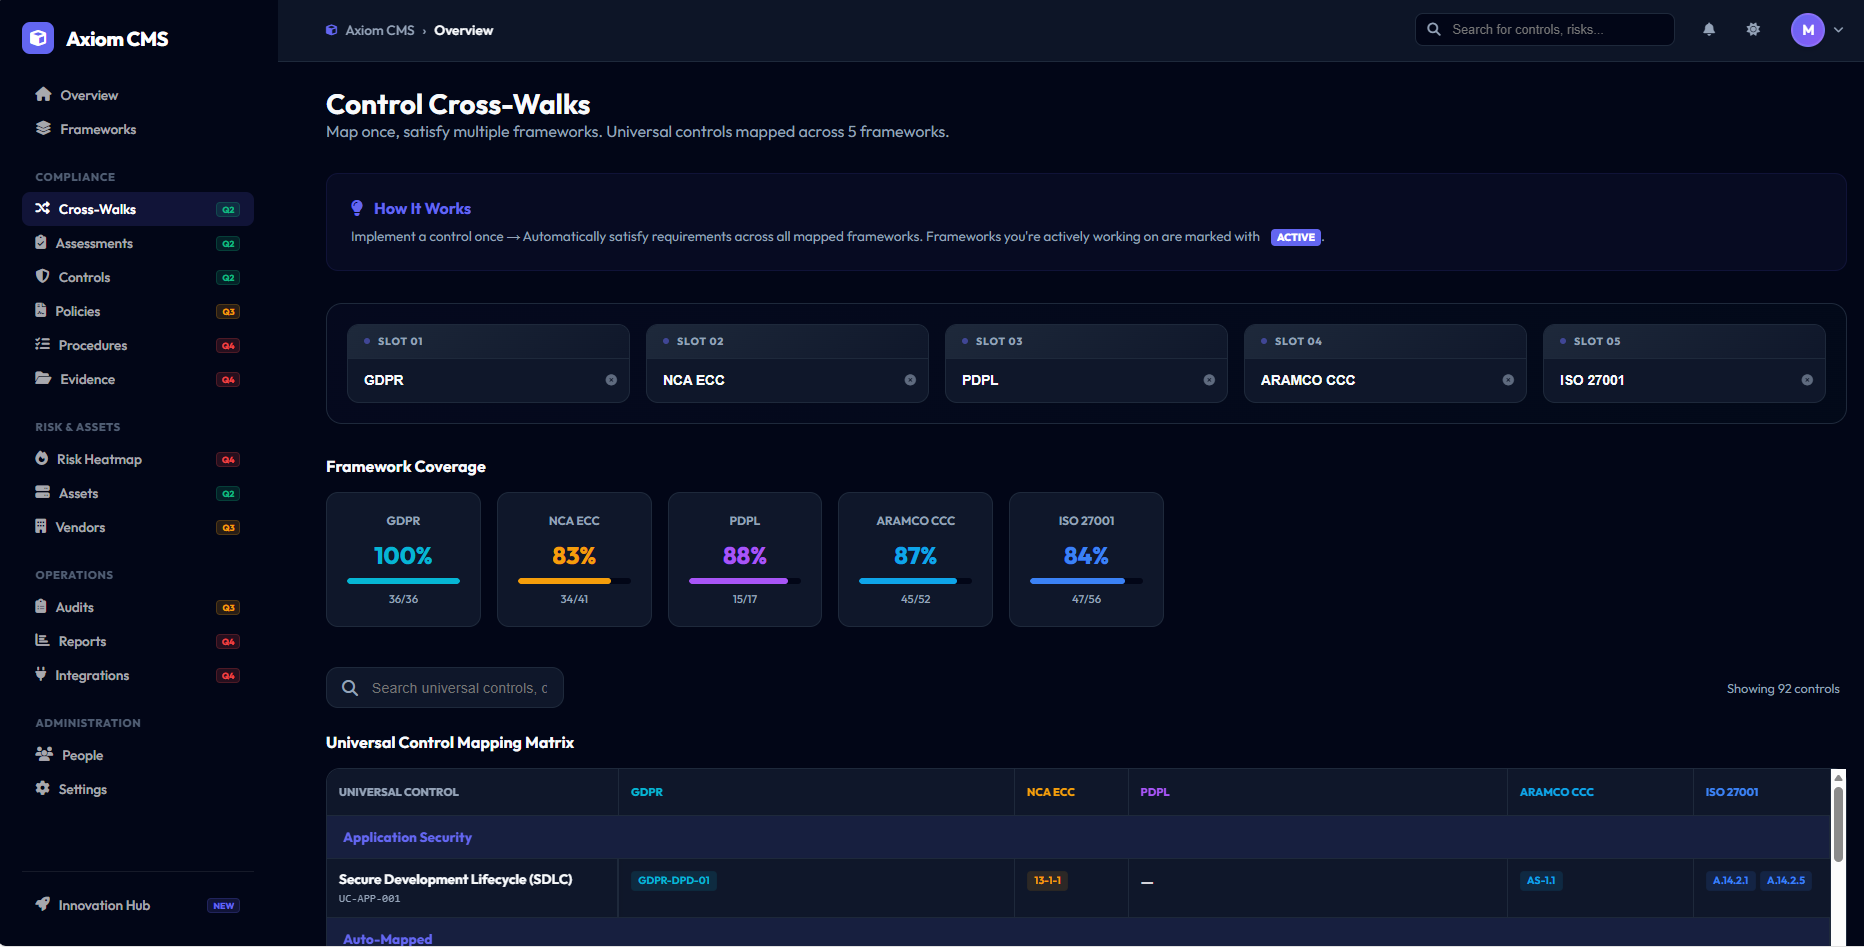Image resolution: width=1864 pixels, height=947 pixels.
Task: Click the NCA ECC coverage progress bar
Action: (574, 581)
